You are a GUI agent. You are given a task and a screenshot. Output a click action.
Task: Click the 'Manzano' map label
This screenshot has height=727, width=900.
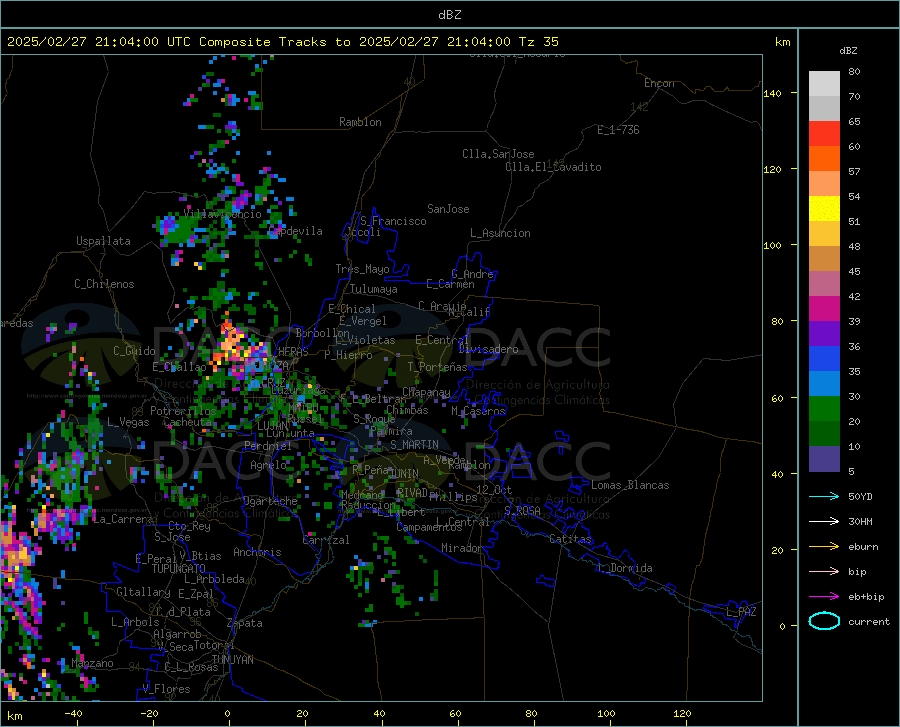click(x=92, y=663)
